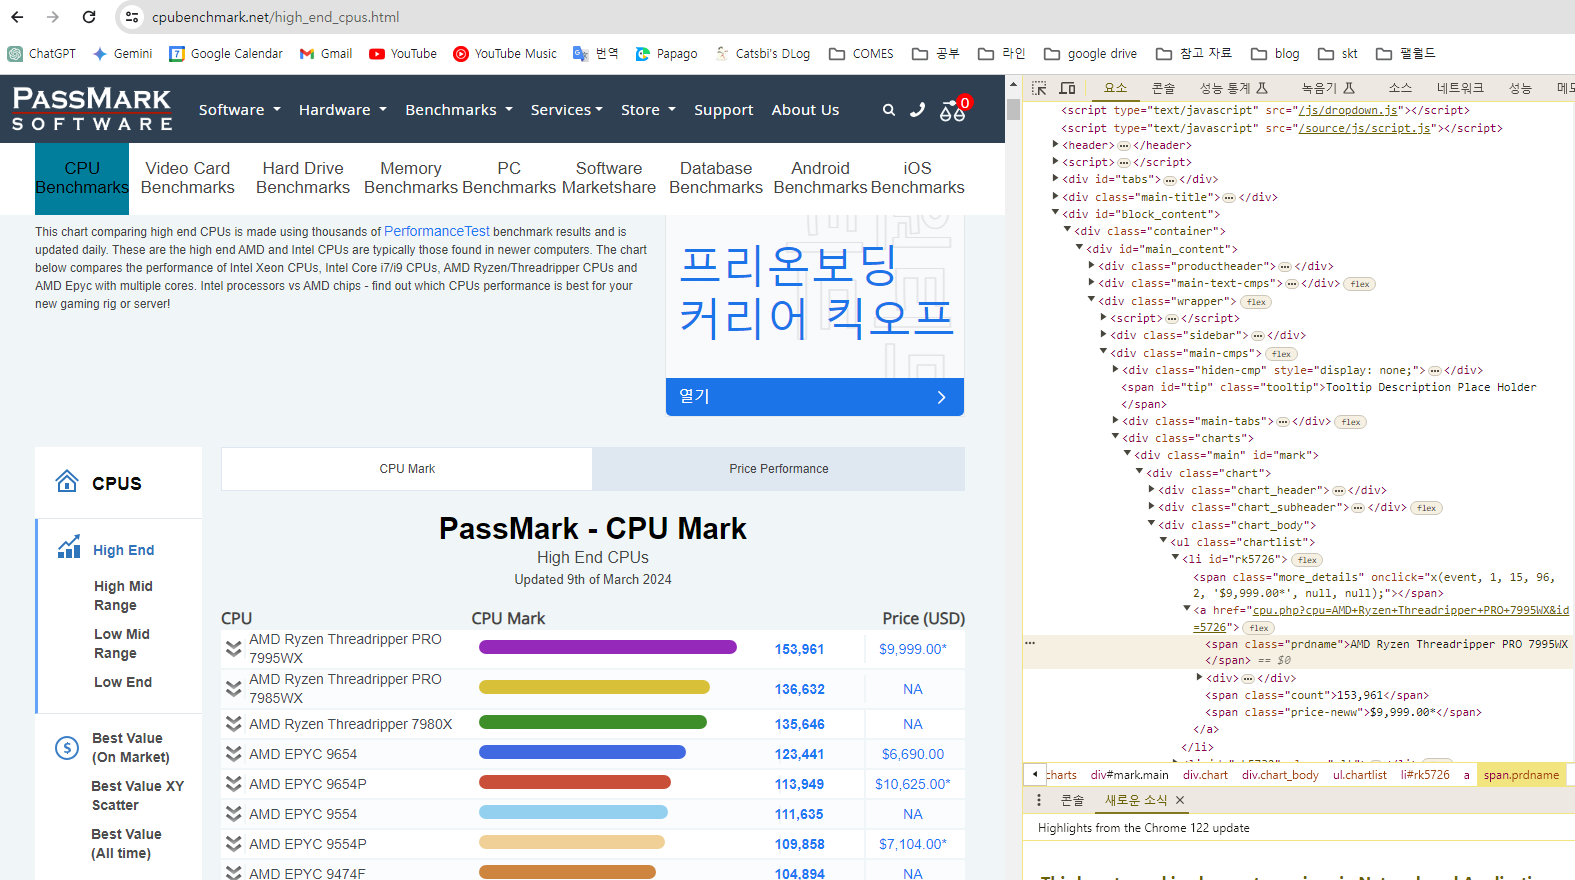1575x880 pixels.
Task: Reload the page with the refresh icon
Action: [89, 17]
